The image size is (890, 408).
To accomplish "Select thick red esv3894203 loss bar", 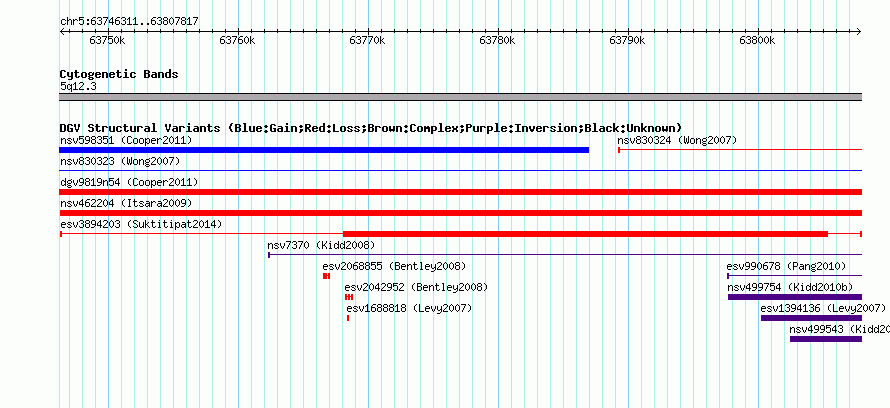I will tap(585, 234).
